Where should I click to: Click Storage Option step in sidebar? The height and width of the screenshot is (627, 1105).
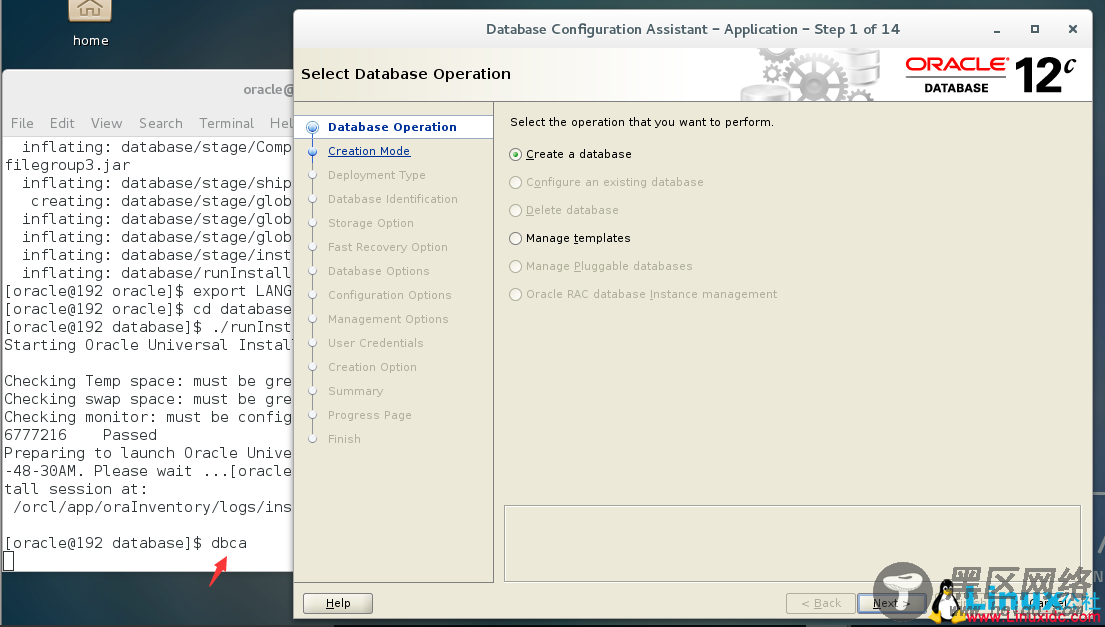click(x=371, y=223)
